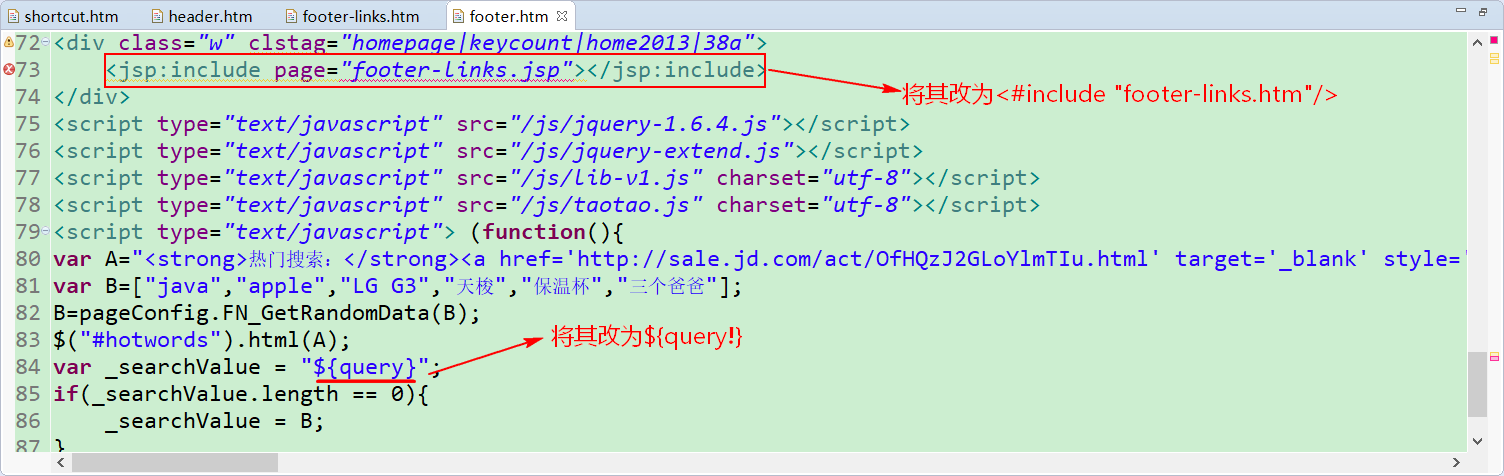Click the class="w" attribute on line 72
Screen dimensions: 1504x476
pyautogui.click(x=176, y=43)
